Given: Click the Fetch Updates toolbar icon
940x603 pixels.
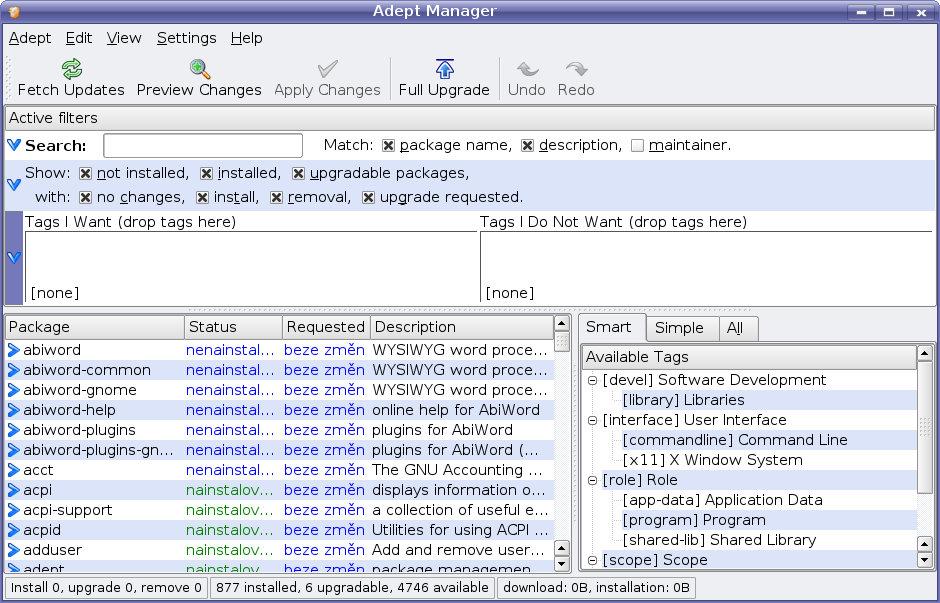Looking at the screenshot, I should tap(72, 69).
